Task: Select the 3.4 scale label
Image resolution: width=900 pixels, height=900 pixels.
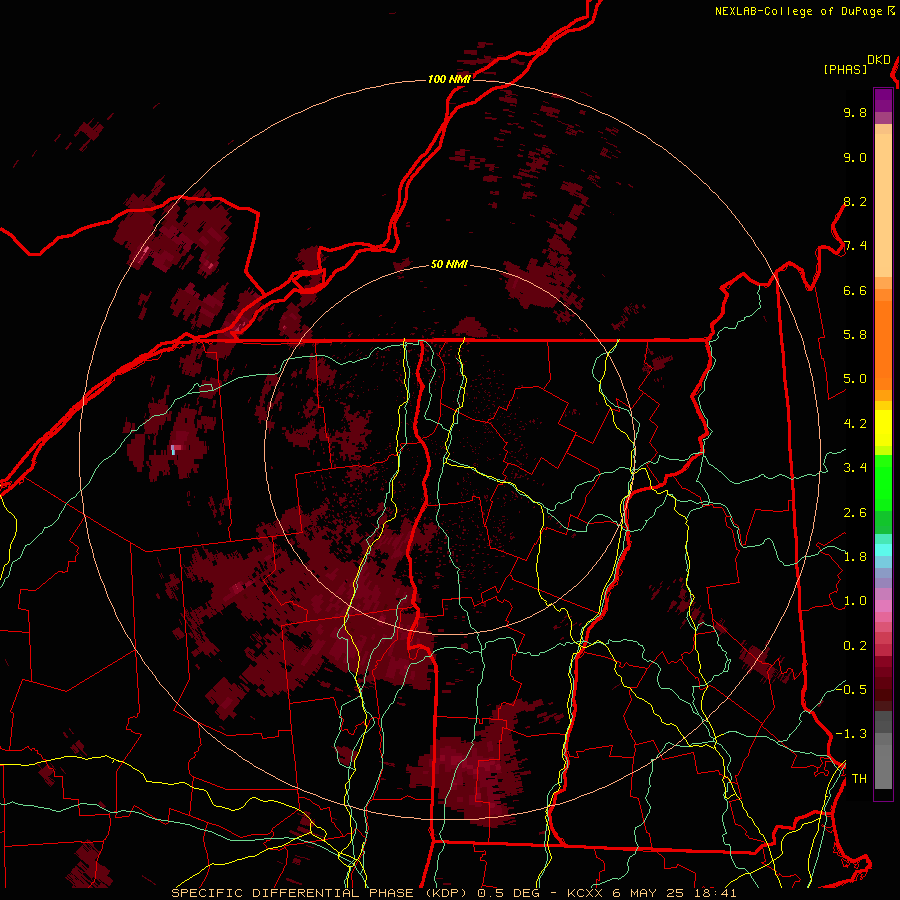Action: (855, 468)
